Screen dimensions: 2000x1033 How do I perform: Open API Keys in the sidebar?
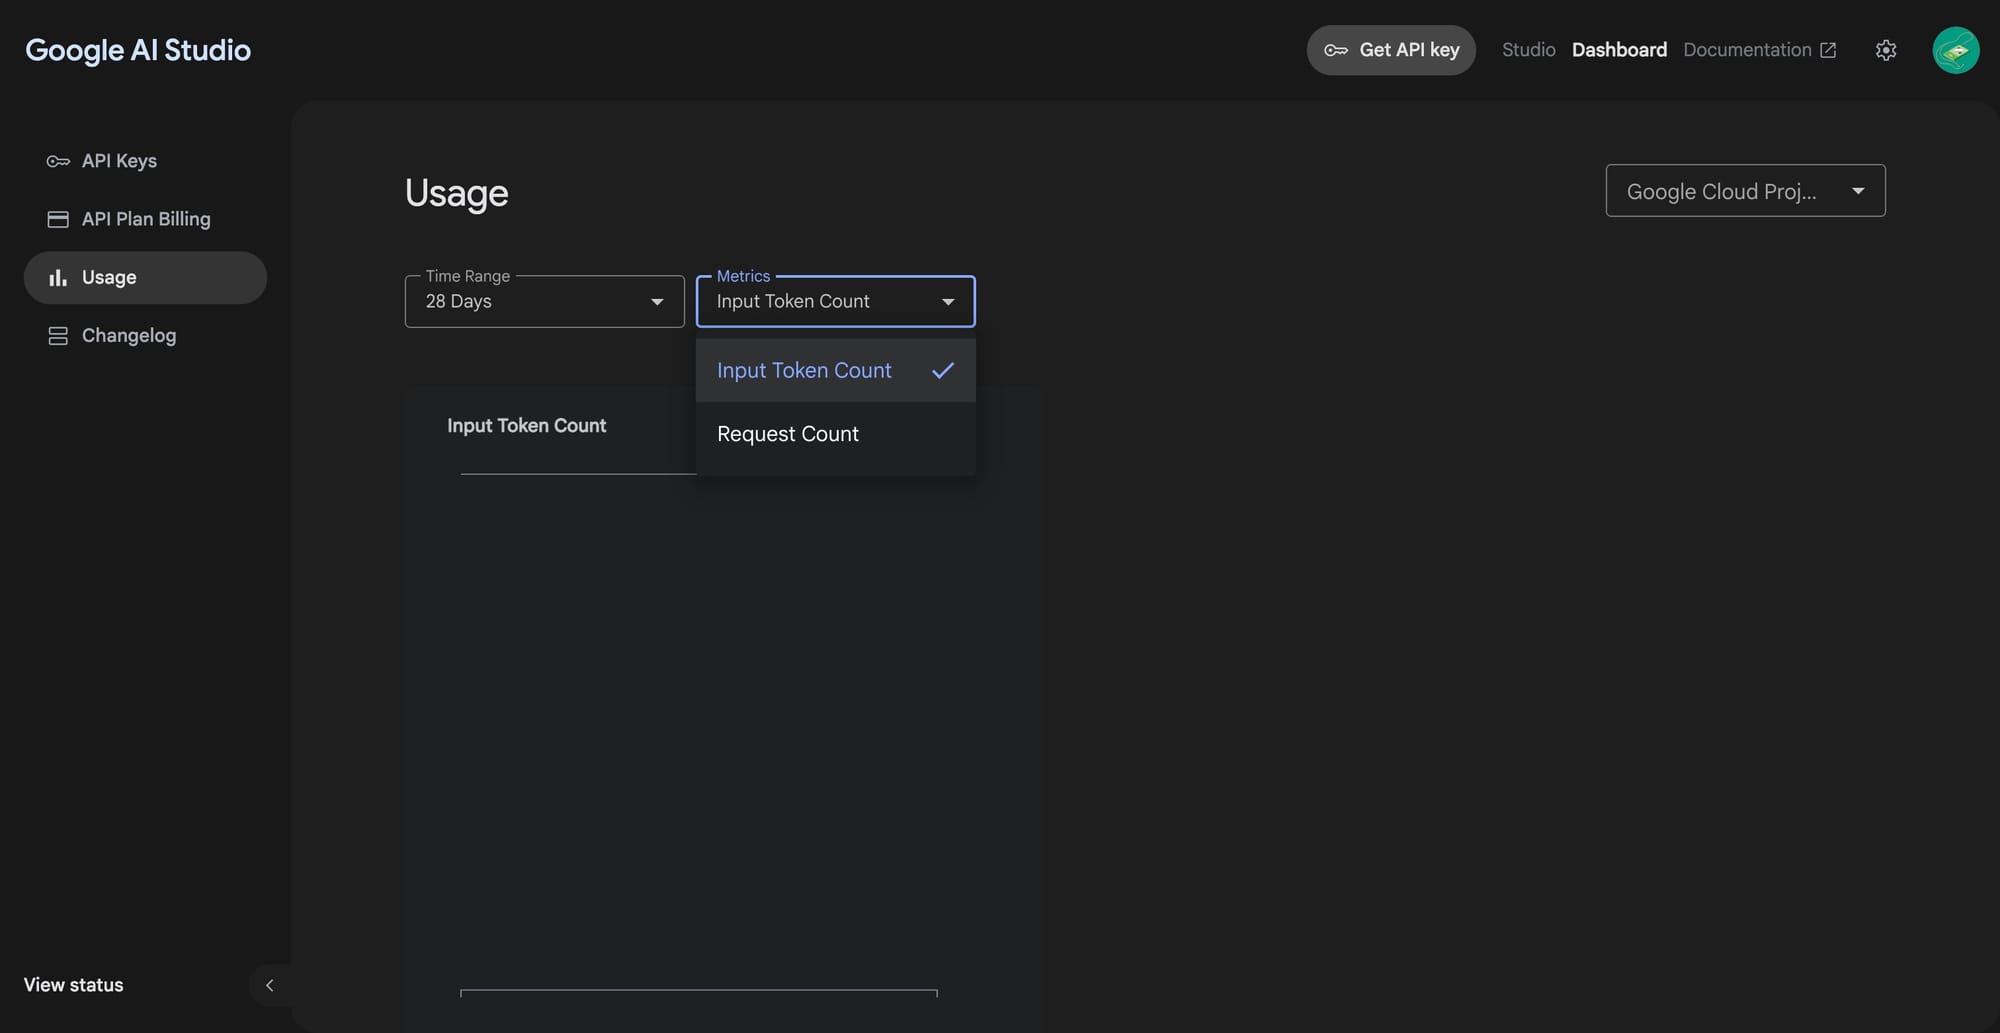tap(145, 161)
